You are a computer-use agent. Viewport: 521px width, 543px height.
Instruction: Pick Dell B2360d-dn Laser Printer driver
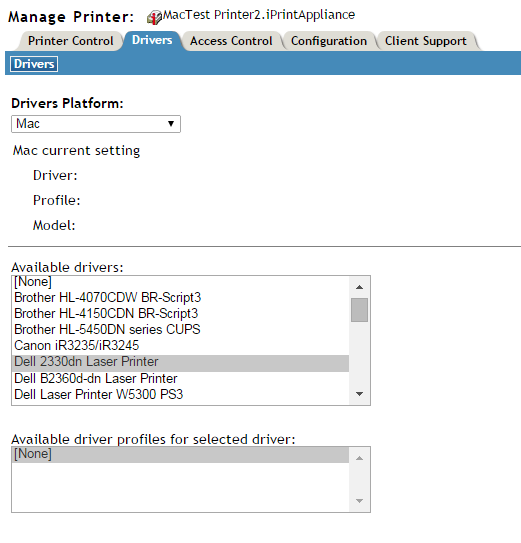point(180,379)
